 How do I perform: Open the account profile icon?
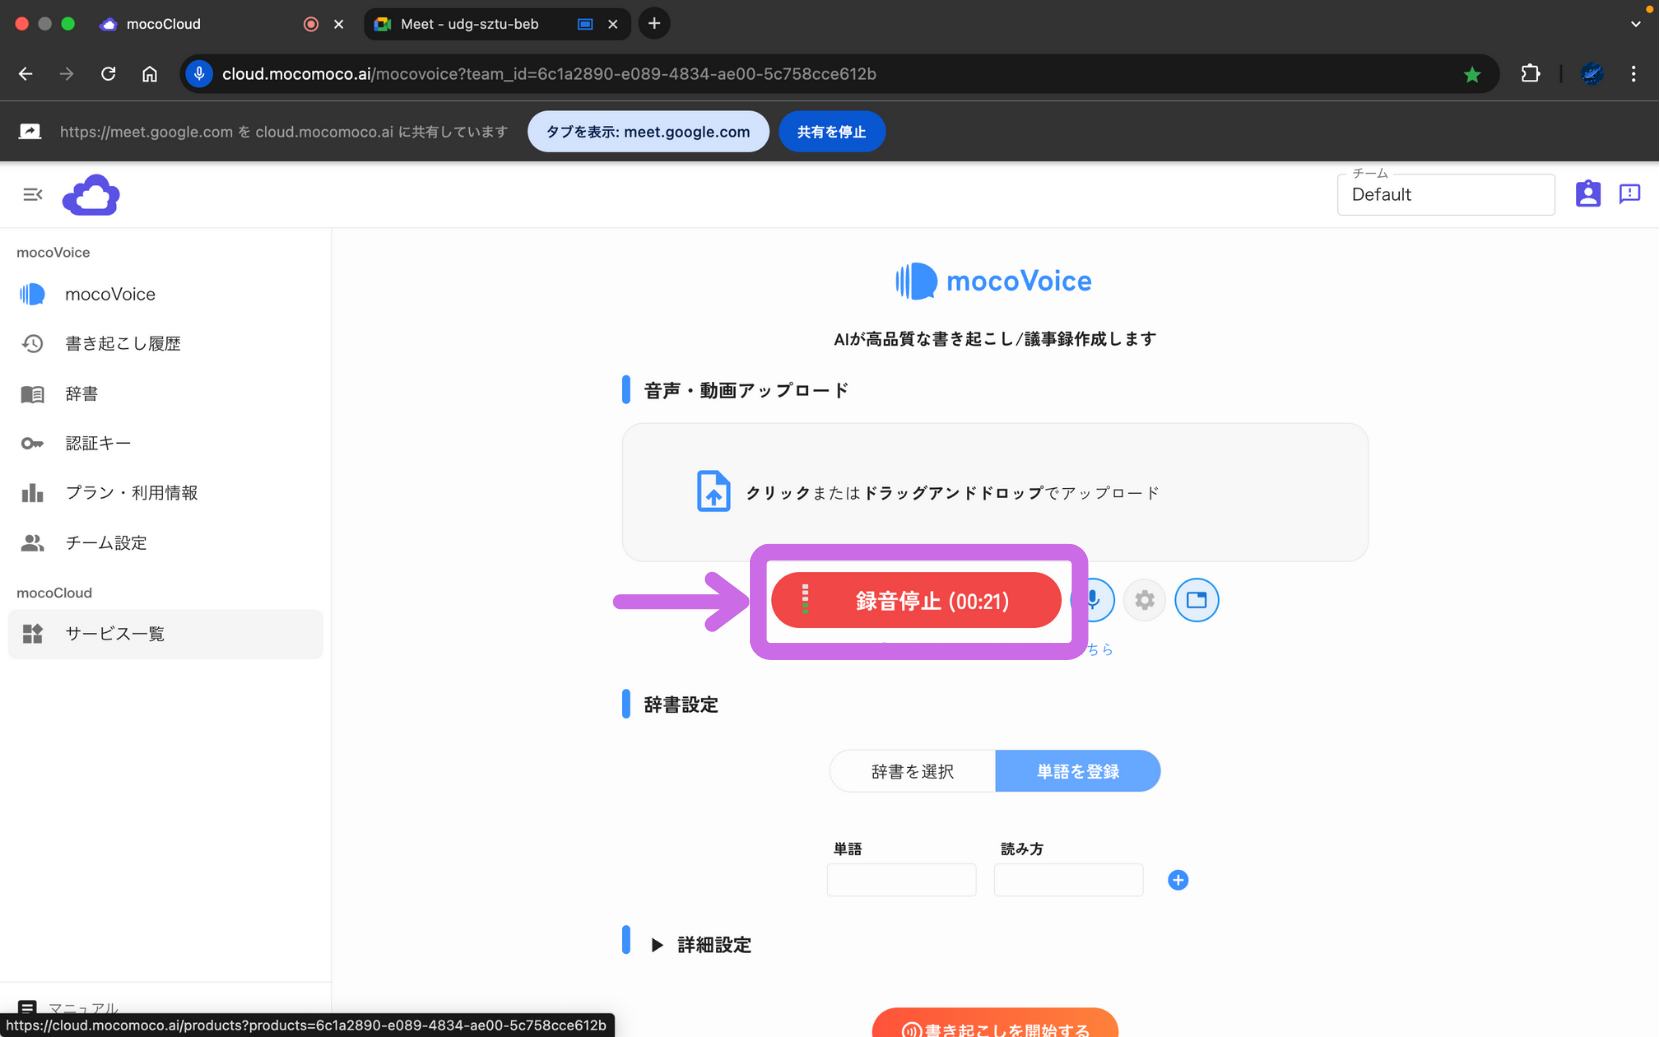pos(1588,194)
